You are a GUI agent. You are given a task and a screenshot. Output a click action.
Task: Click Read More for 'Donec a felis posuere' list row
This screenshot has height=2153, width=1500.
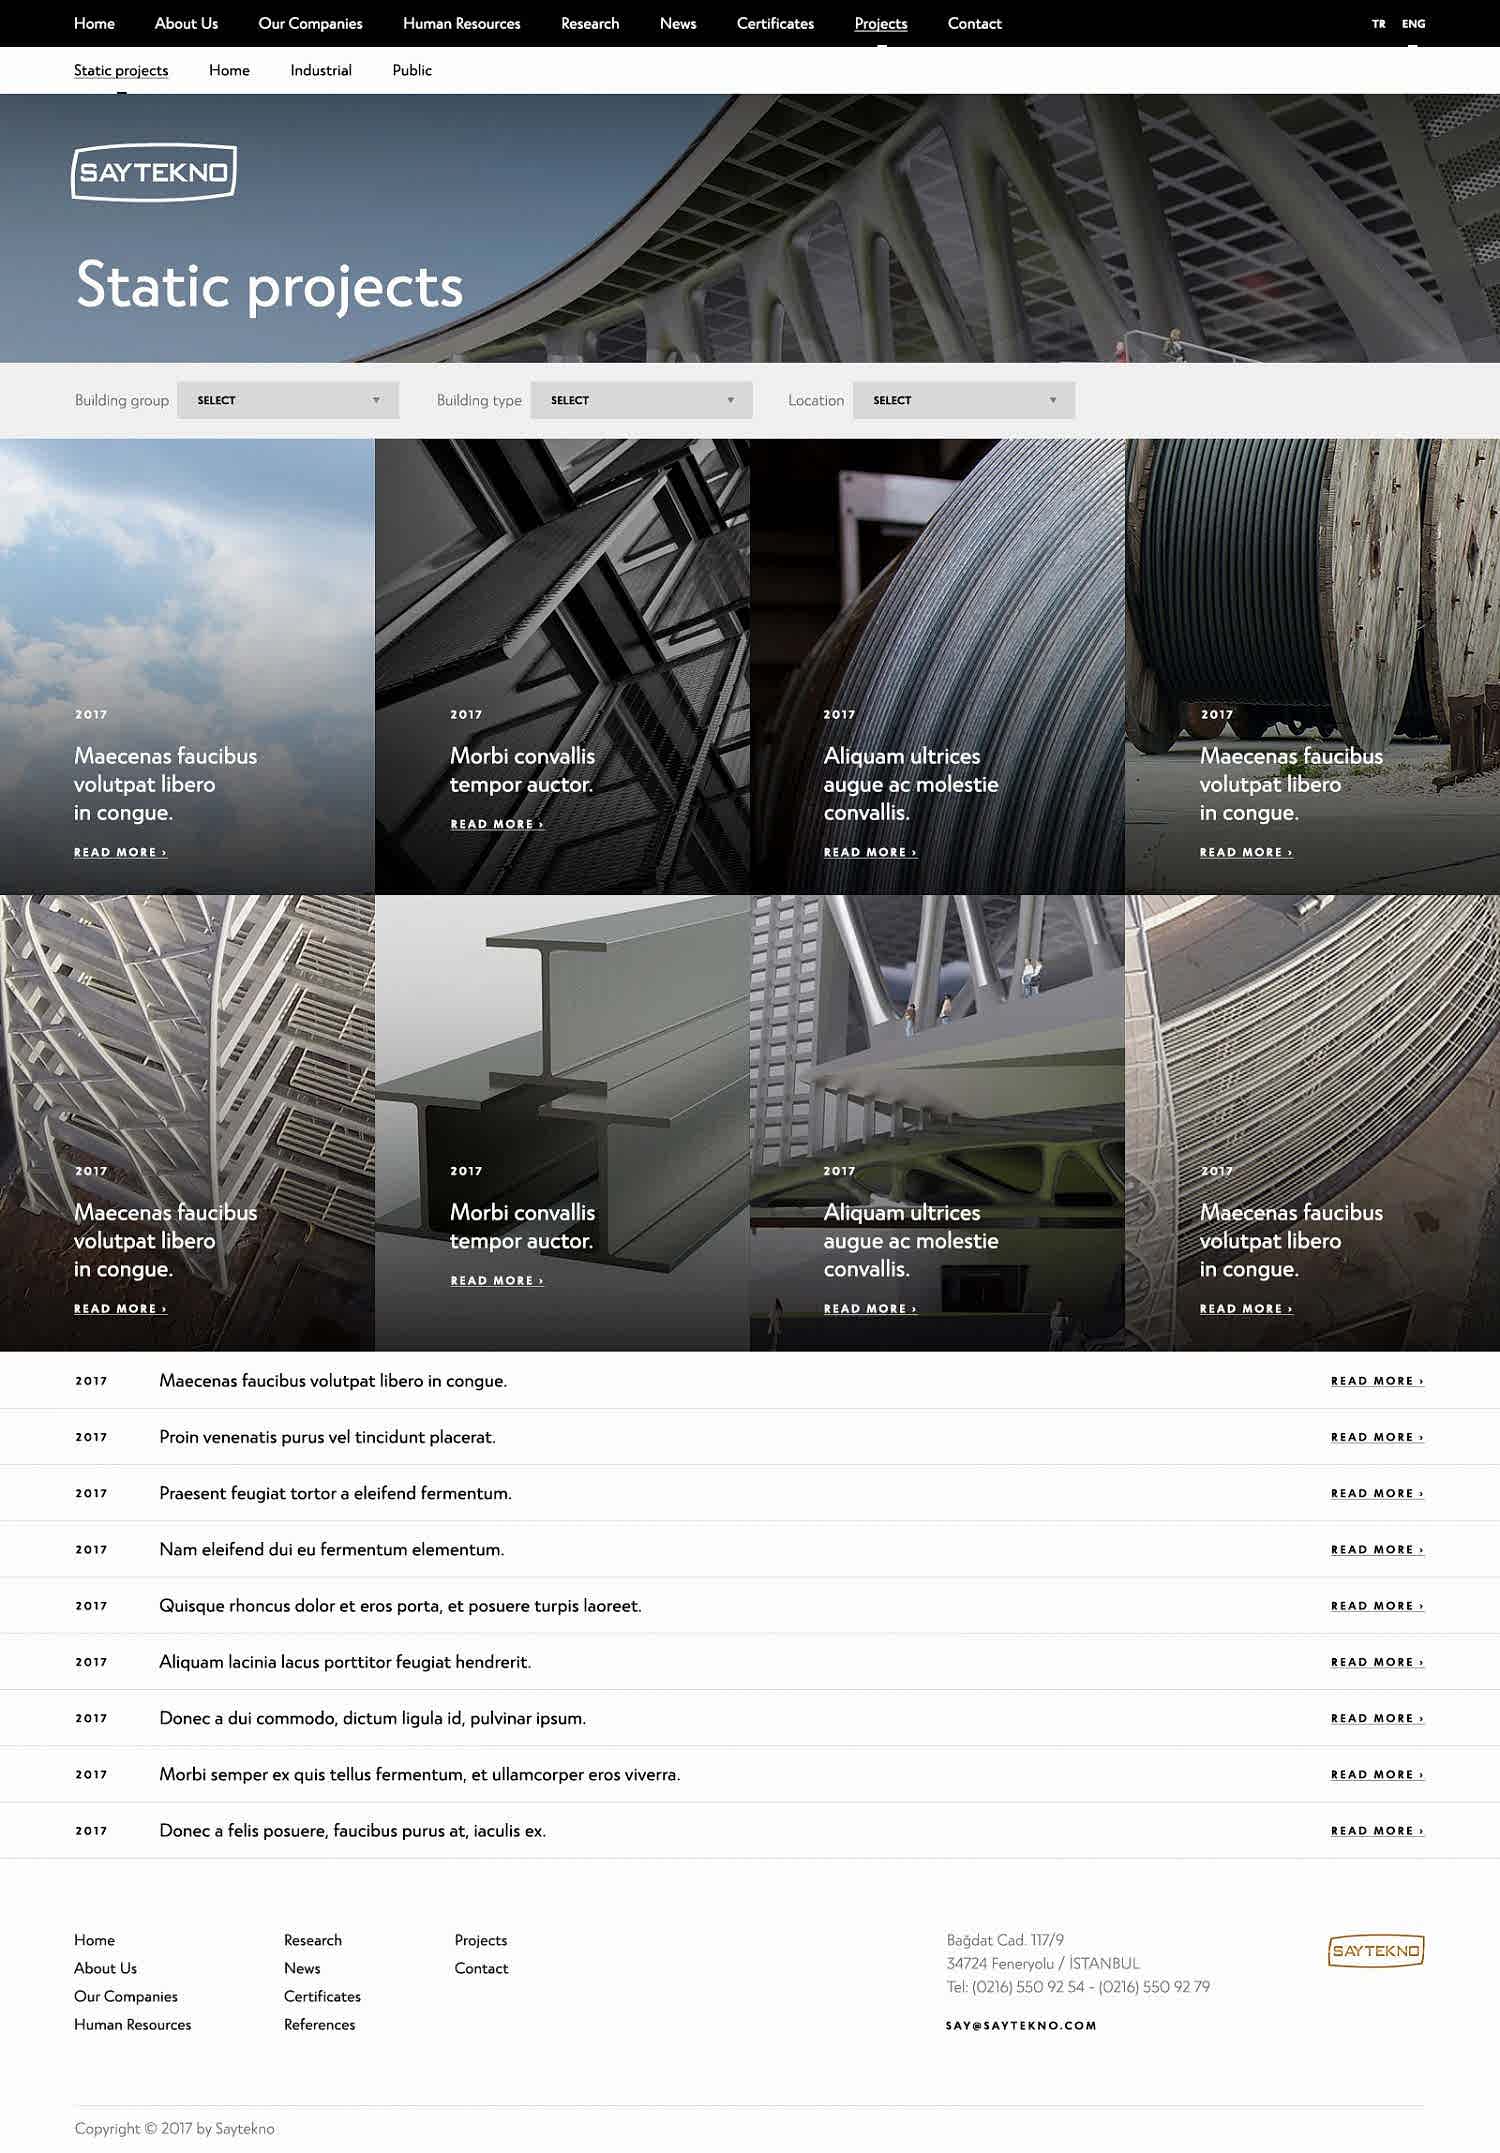click(x=1377, y=1831)
